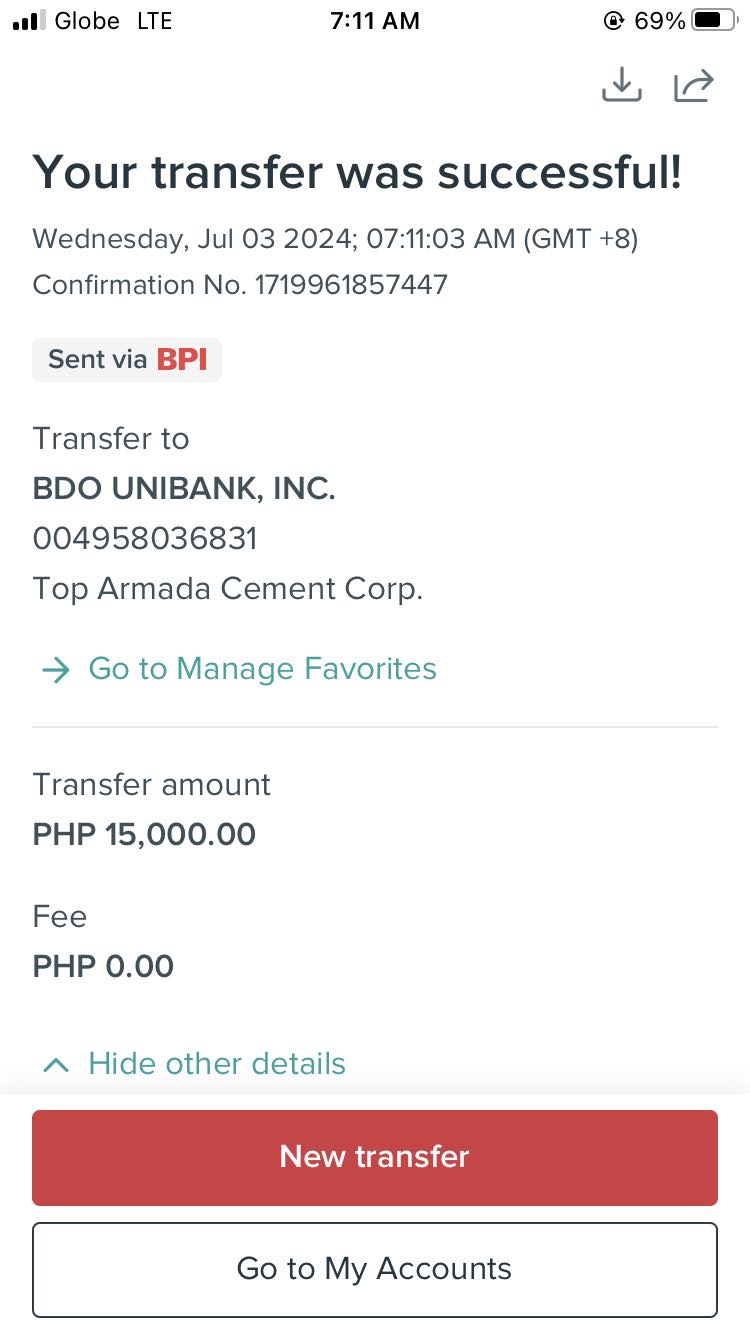Tap the Top Armada Cement Corp. recipient name
This screenshot has height=1334, width=750.
pos(228,589)
